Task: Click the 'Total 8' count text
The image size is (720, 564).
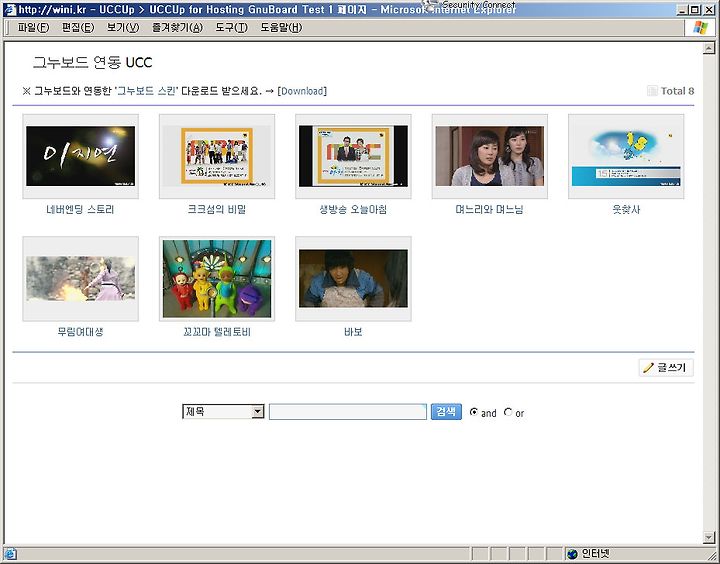Action: pos(677,91)
